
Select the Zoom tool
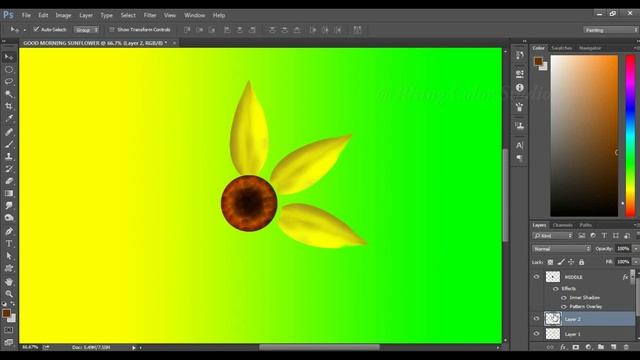coord(9,294)
